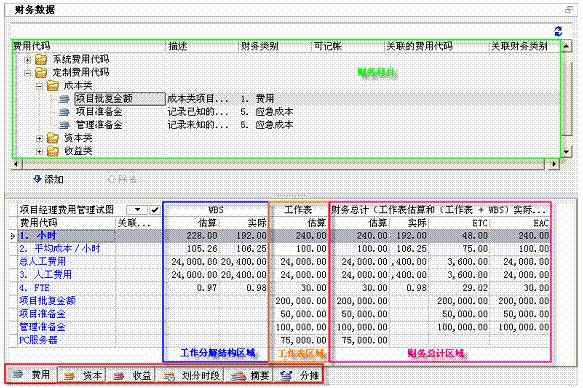Click the 收益类 folder icon

click(53, 151)
